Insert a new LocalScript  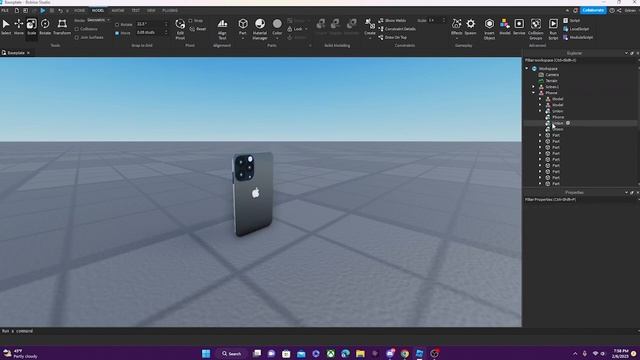pos(576,29)
